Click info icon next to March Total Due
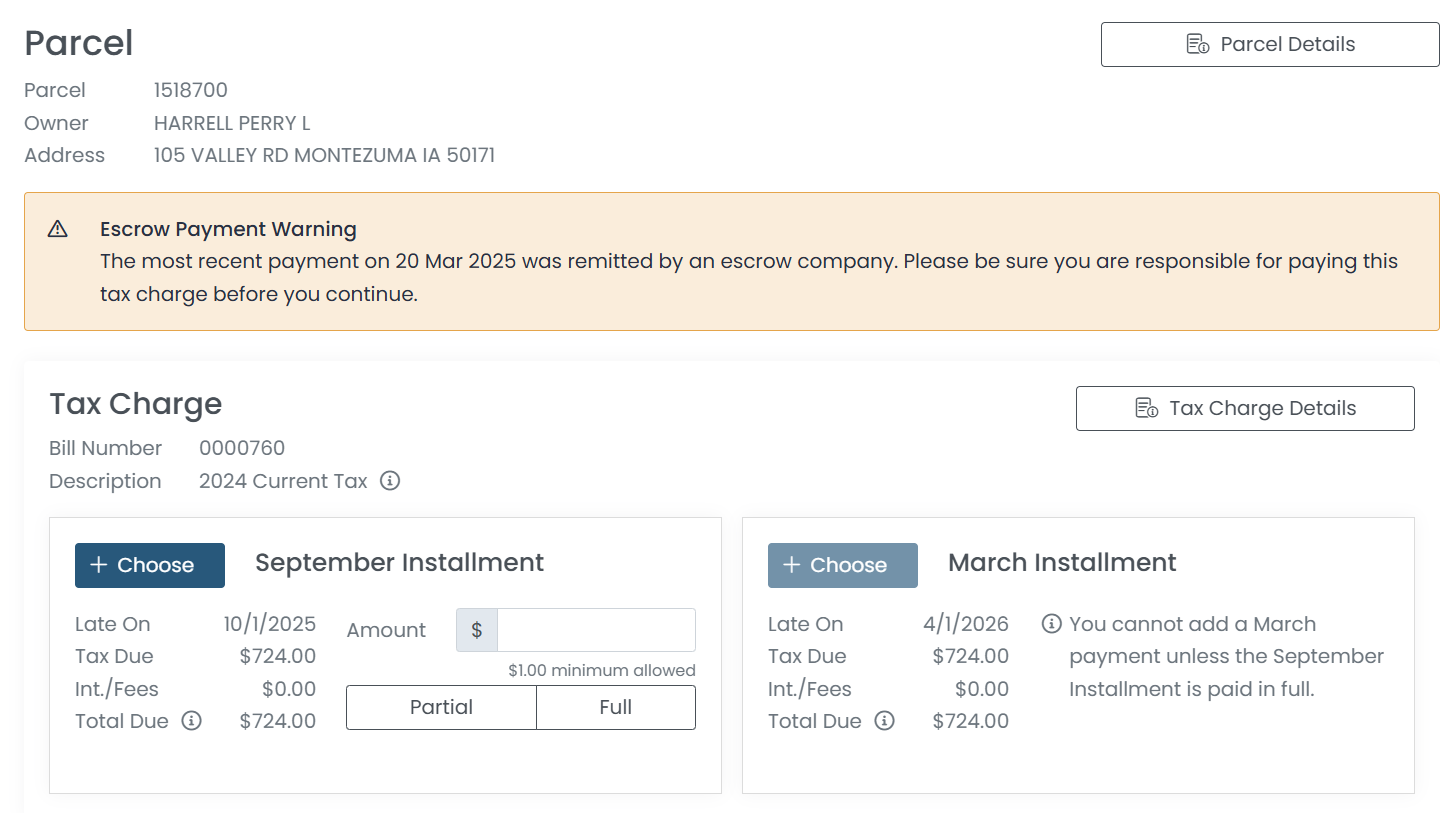 point(884,721)
